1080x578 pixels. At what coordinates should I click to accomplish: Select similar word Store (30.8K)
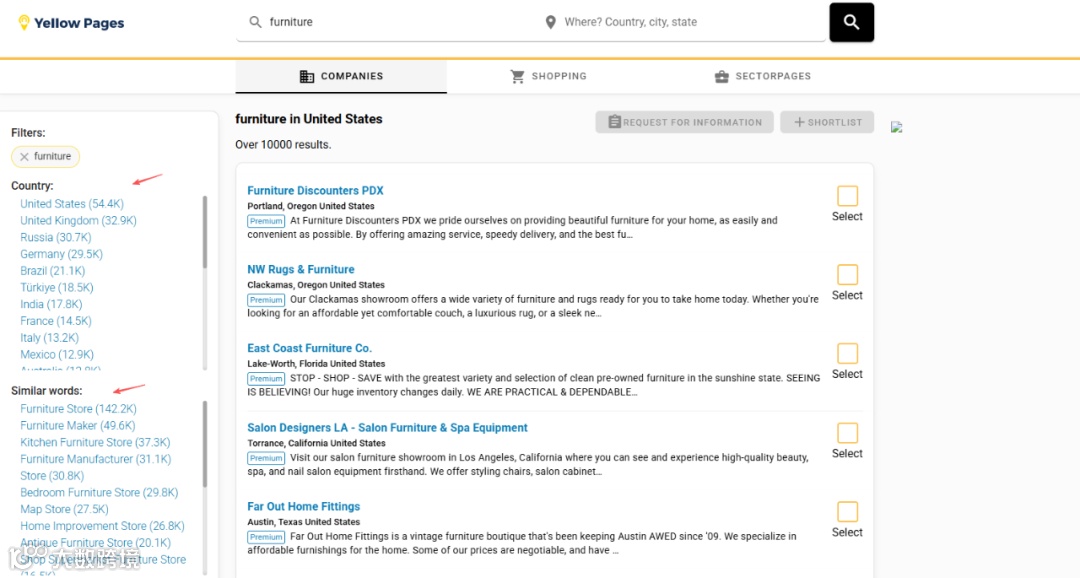pyautogui.click(x=52, y=476)
